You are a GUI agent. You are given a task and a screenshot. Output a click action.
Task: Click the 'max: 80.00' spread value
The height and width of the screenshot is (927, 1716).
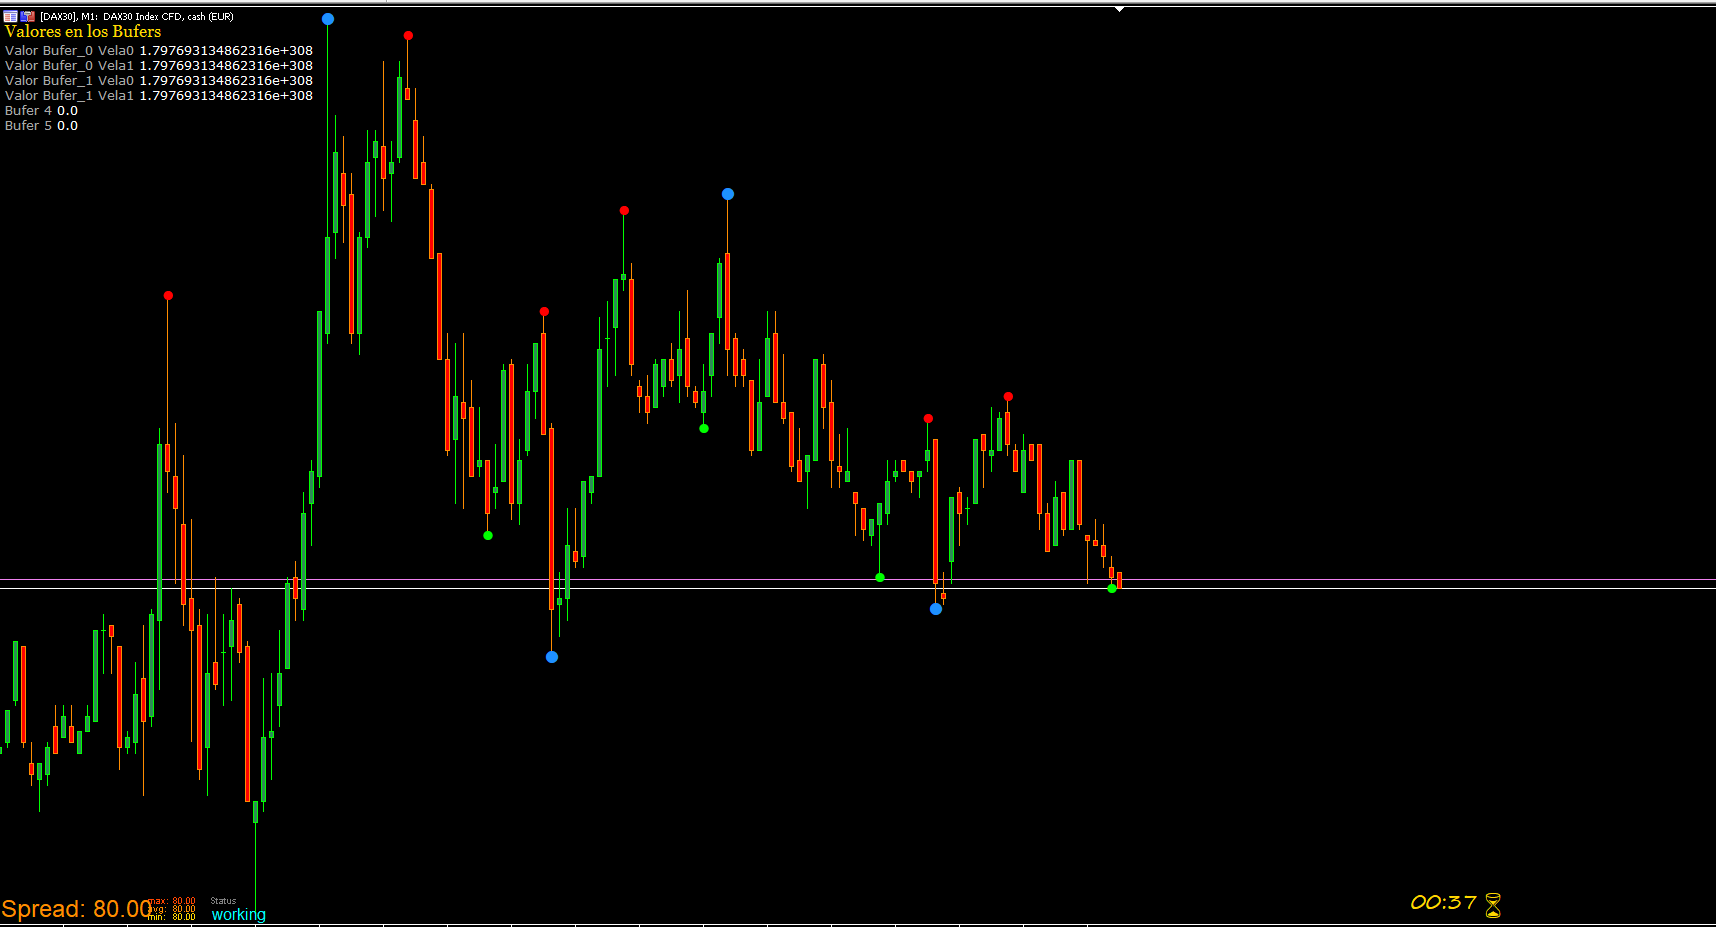coord(172,901)
